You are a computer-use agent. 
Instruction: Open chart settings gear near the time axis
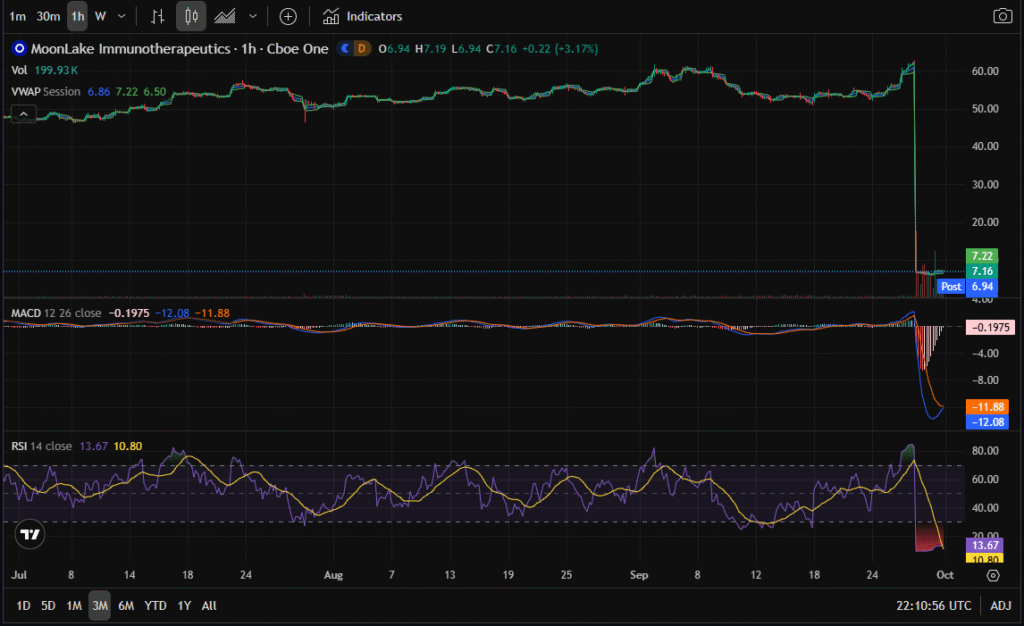(992, 575)
